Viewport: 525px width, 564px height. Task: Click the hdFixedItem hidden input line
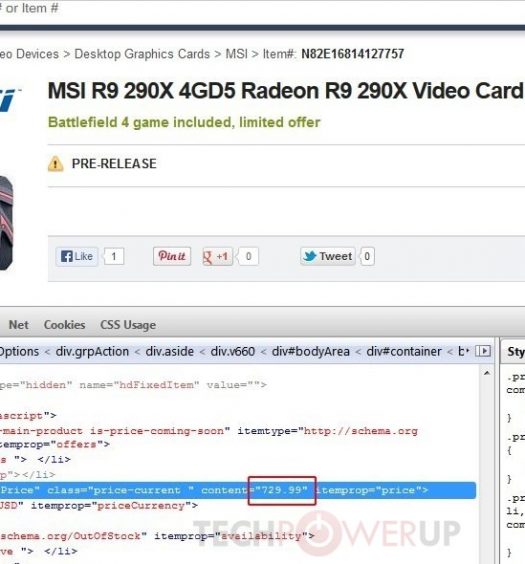tap(133, 385)
